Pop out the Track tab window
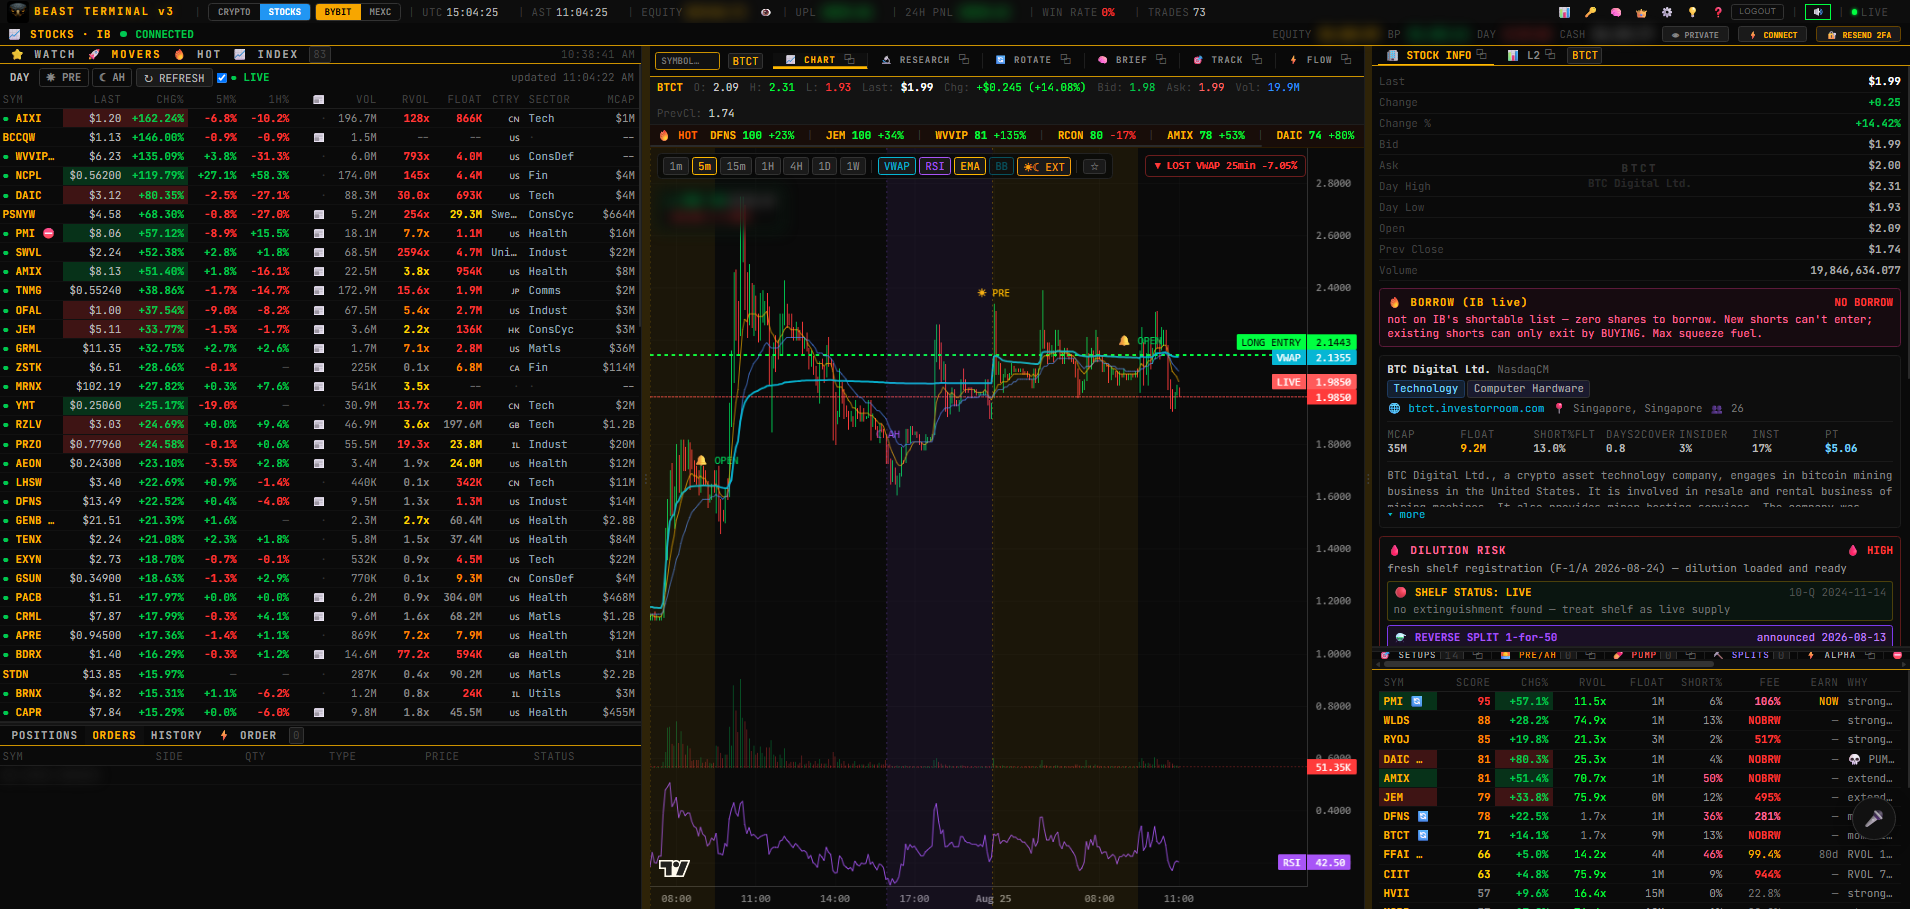The image size is (1910, 909). click(1257, 59)
